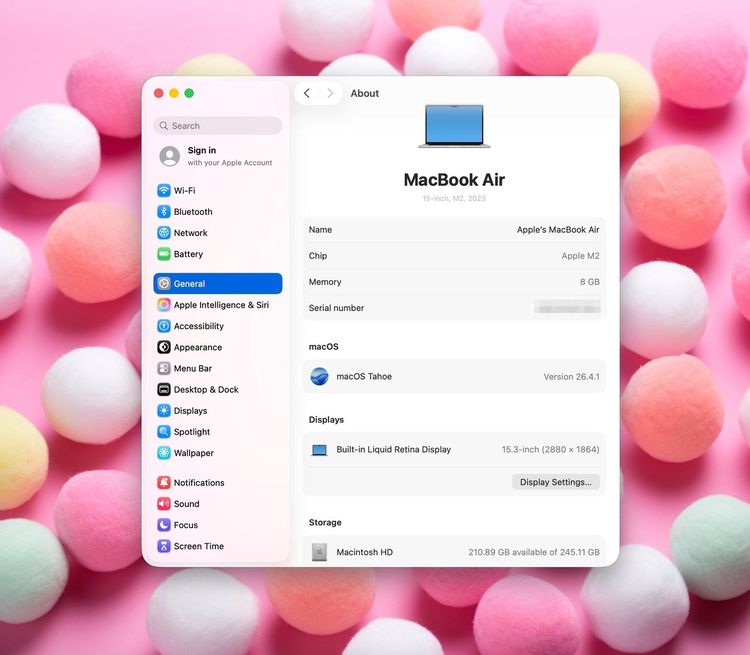Go forward with the right chevron
750x655 pixels.
point(330,93)
